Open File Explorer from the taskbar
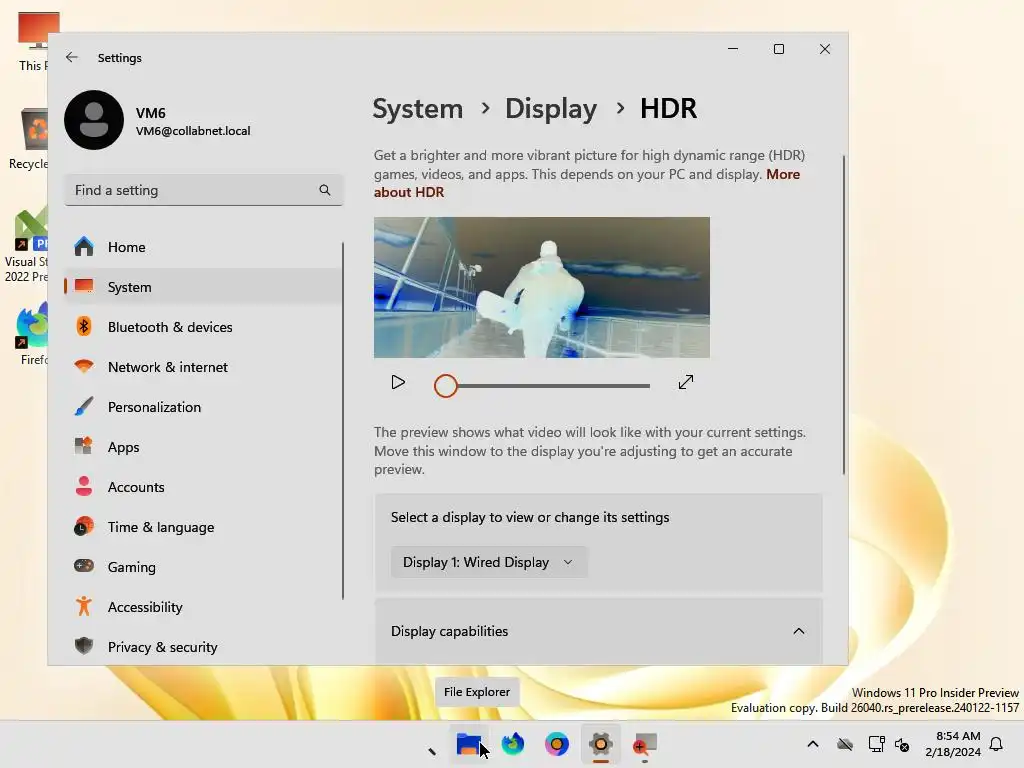Viewport: 1024px width, 768px height. [x=469, y=744]
